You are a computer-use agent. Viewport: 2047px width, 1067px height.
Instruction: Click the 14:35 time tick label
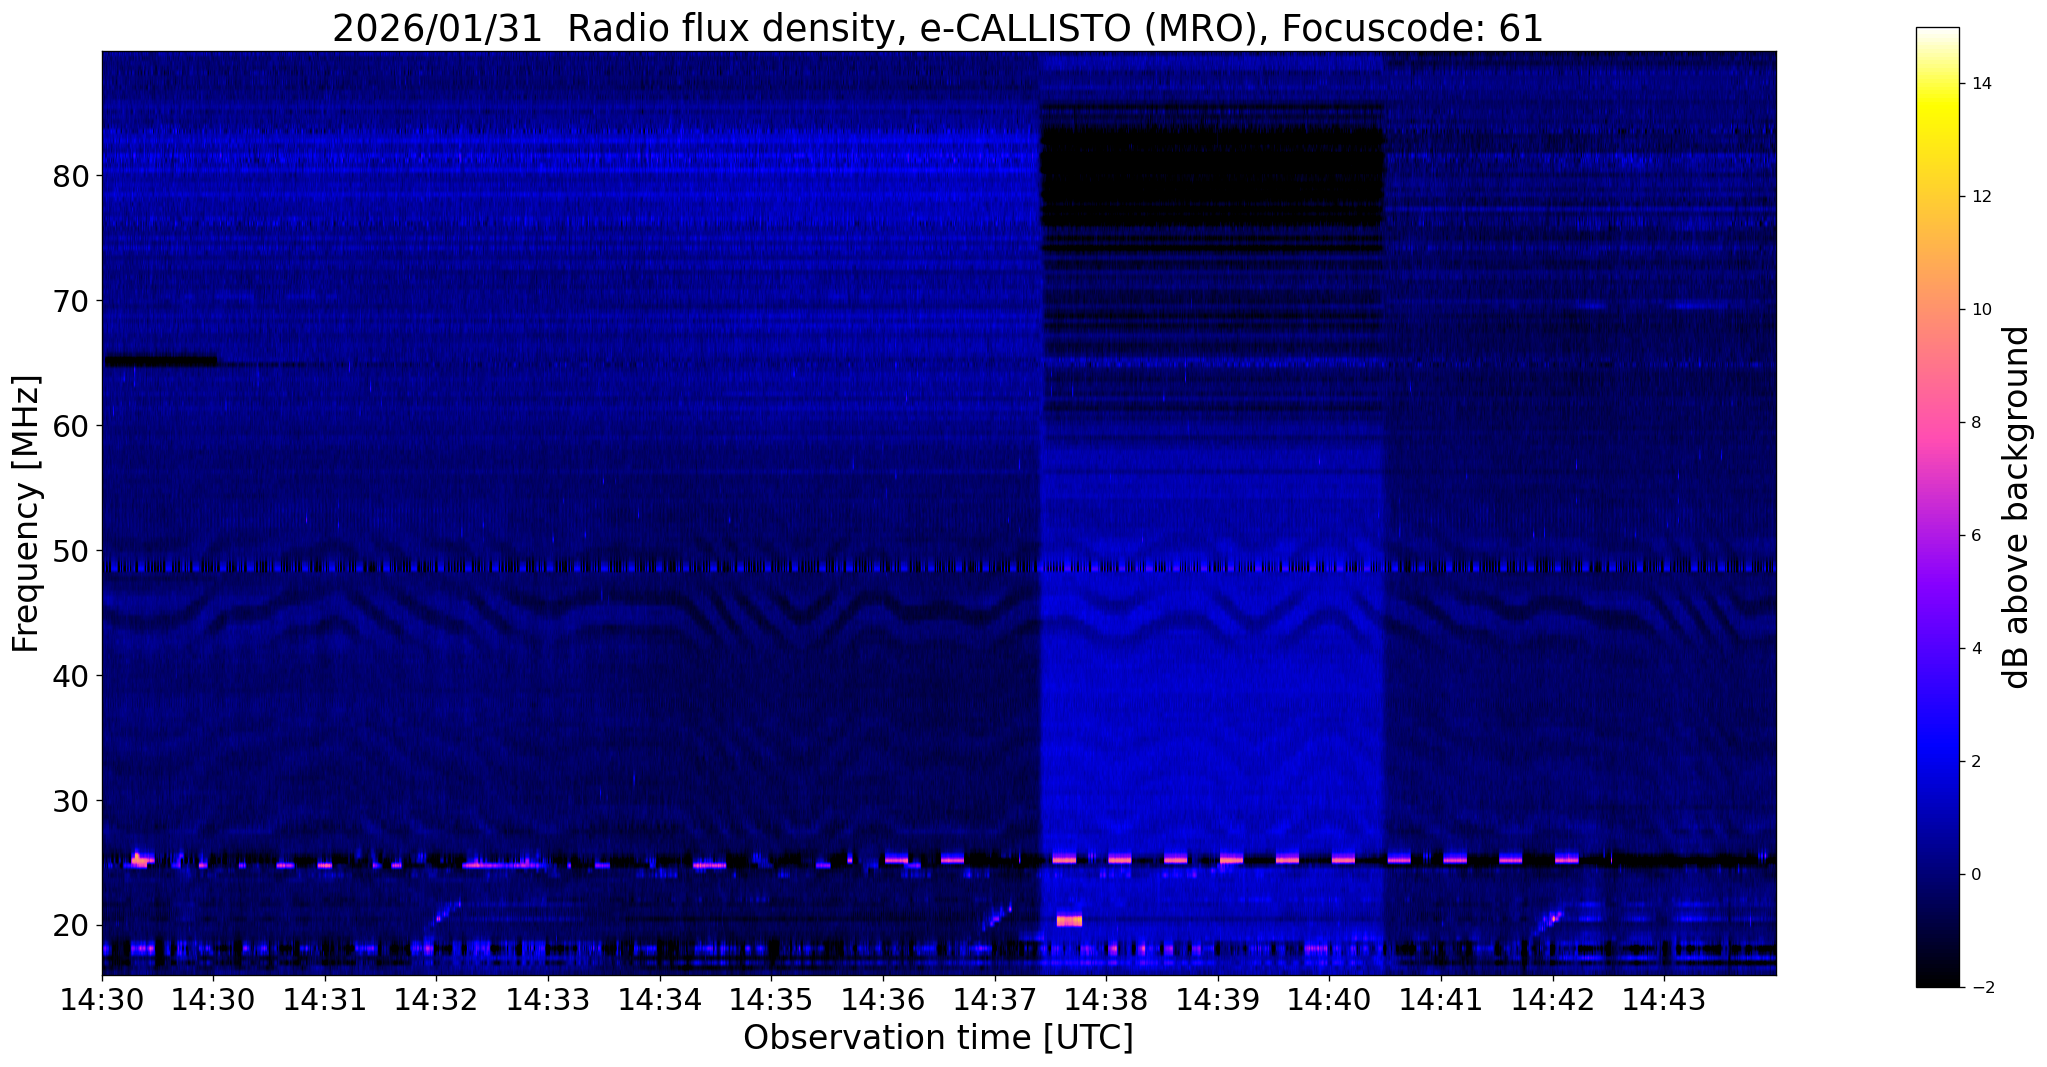[771, 999]
